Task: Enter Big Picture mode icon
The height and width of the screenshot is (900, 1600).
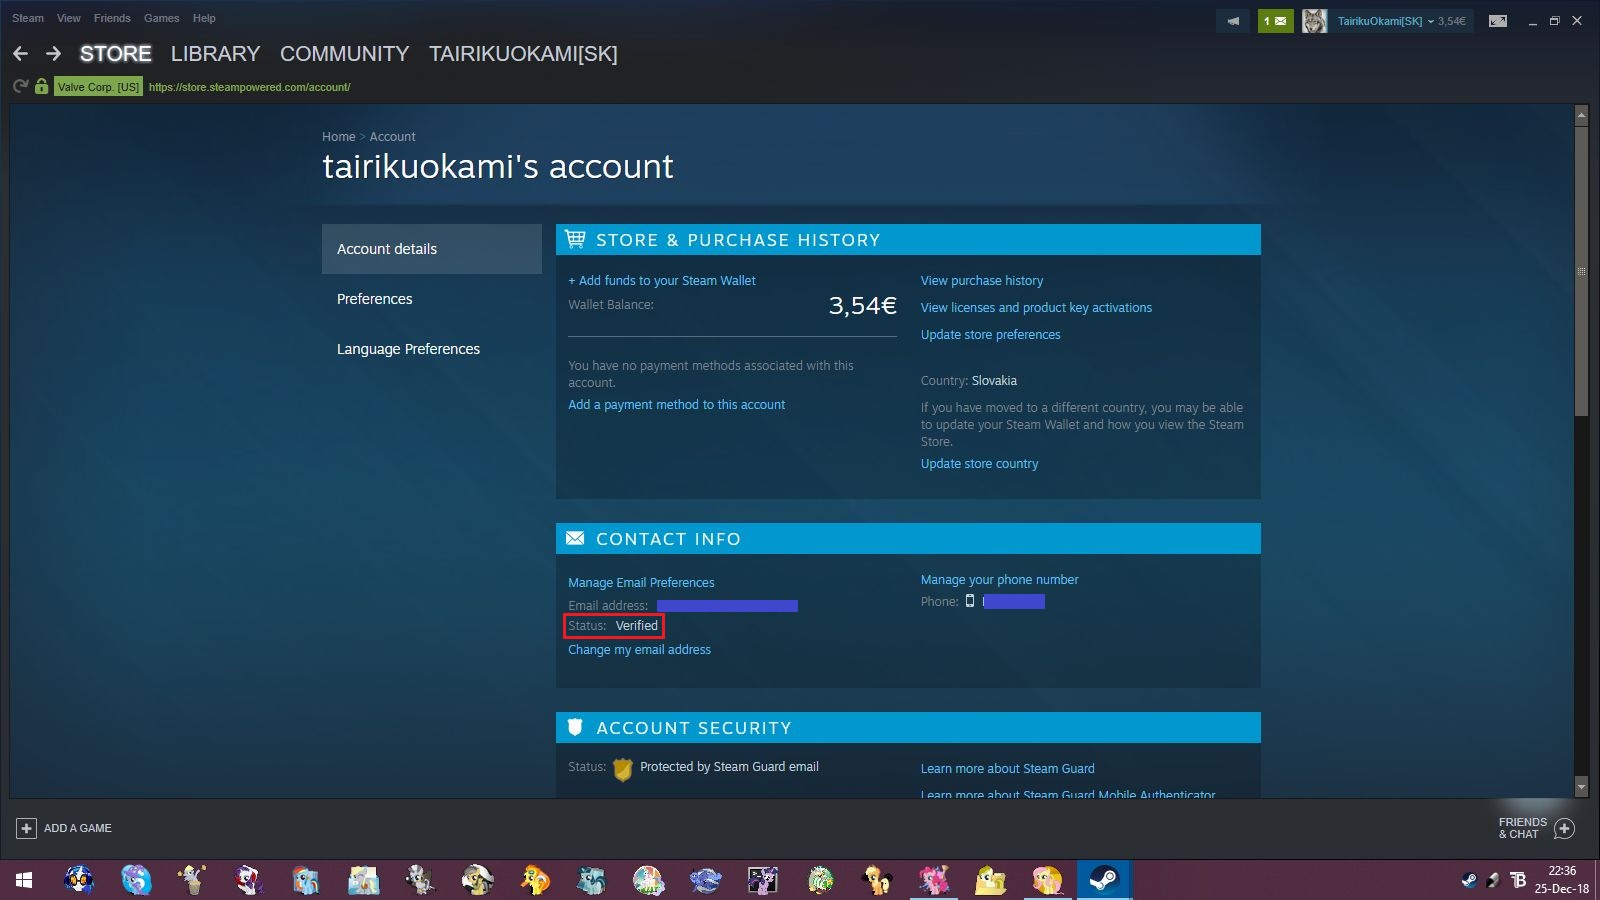Action: coord(1498,21)
